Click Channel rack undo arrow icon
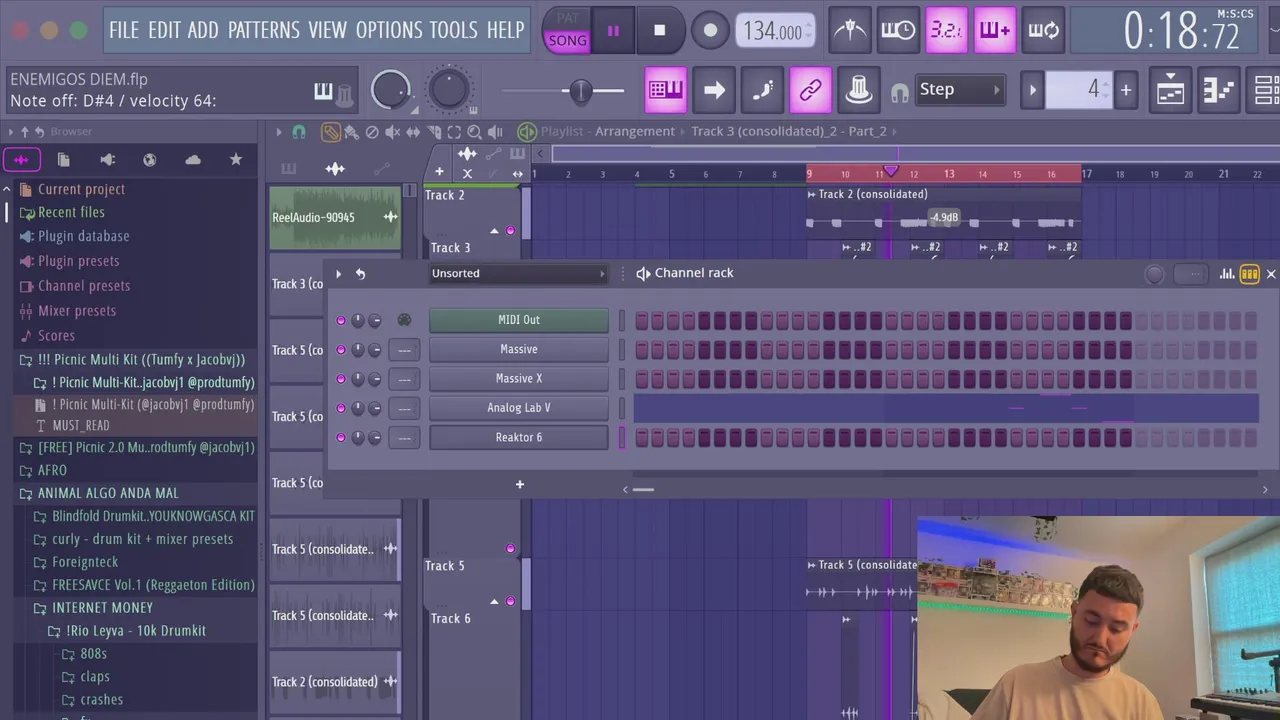The height and width of the screenshot is (720, 1280). click(x=360, y=273)
